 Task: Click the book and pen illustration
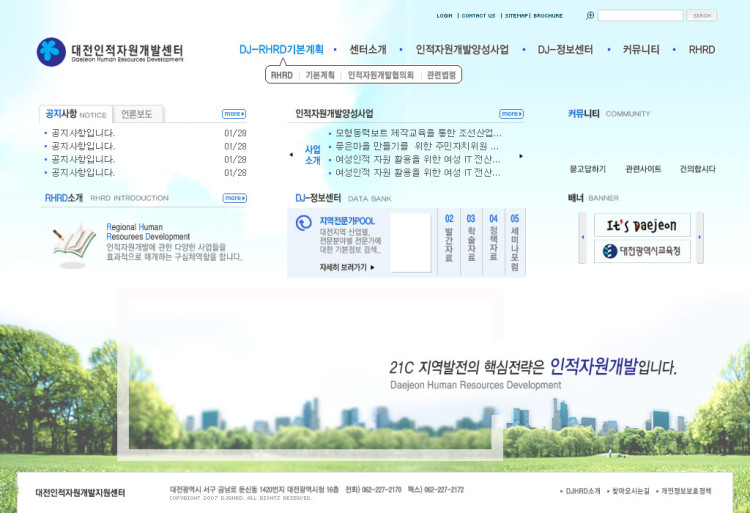coord(74,244)
